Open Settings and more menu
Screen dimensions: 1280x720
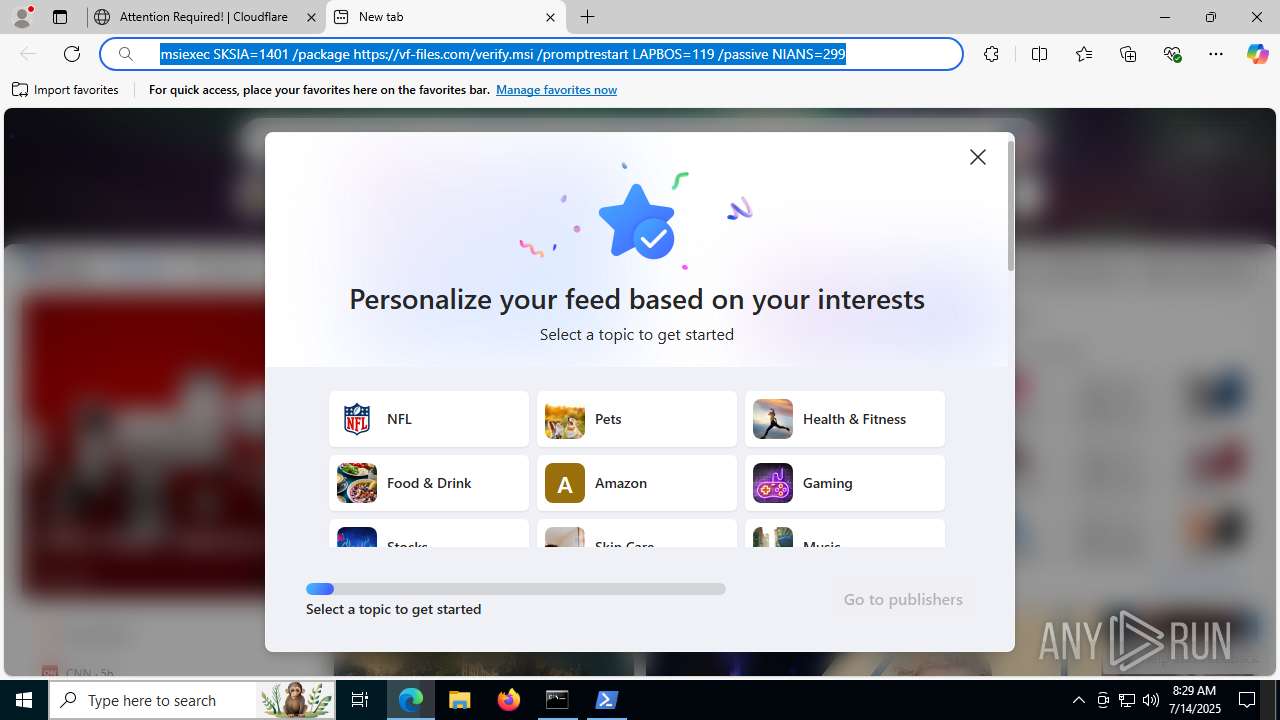point(1216,54)
